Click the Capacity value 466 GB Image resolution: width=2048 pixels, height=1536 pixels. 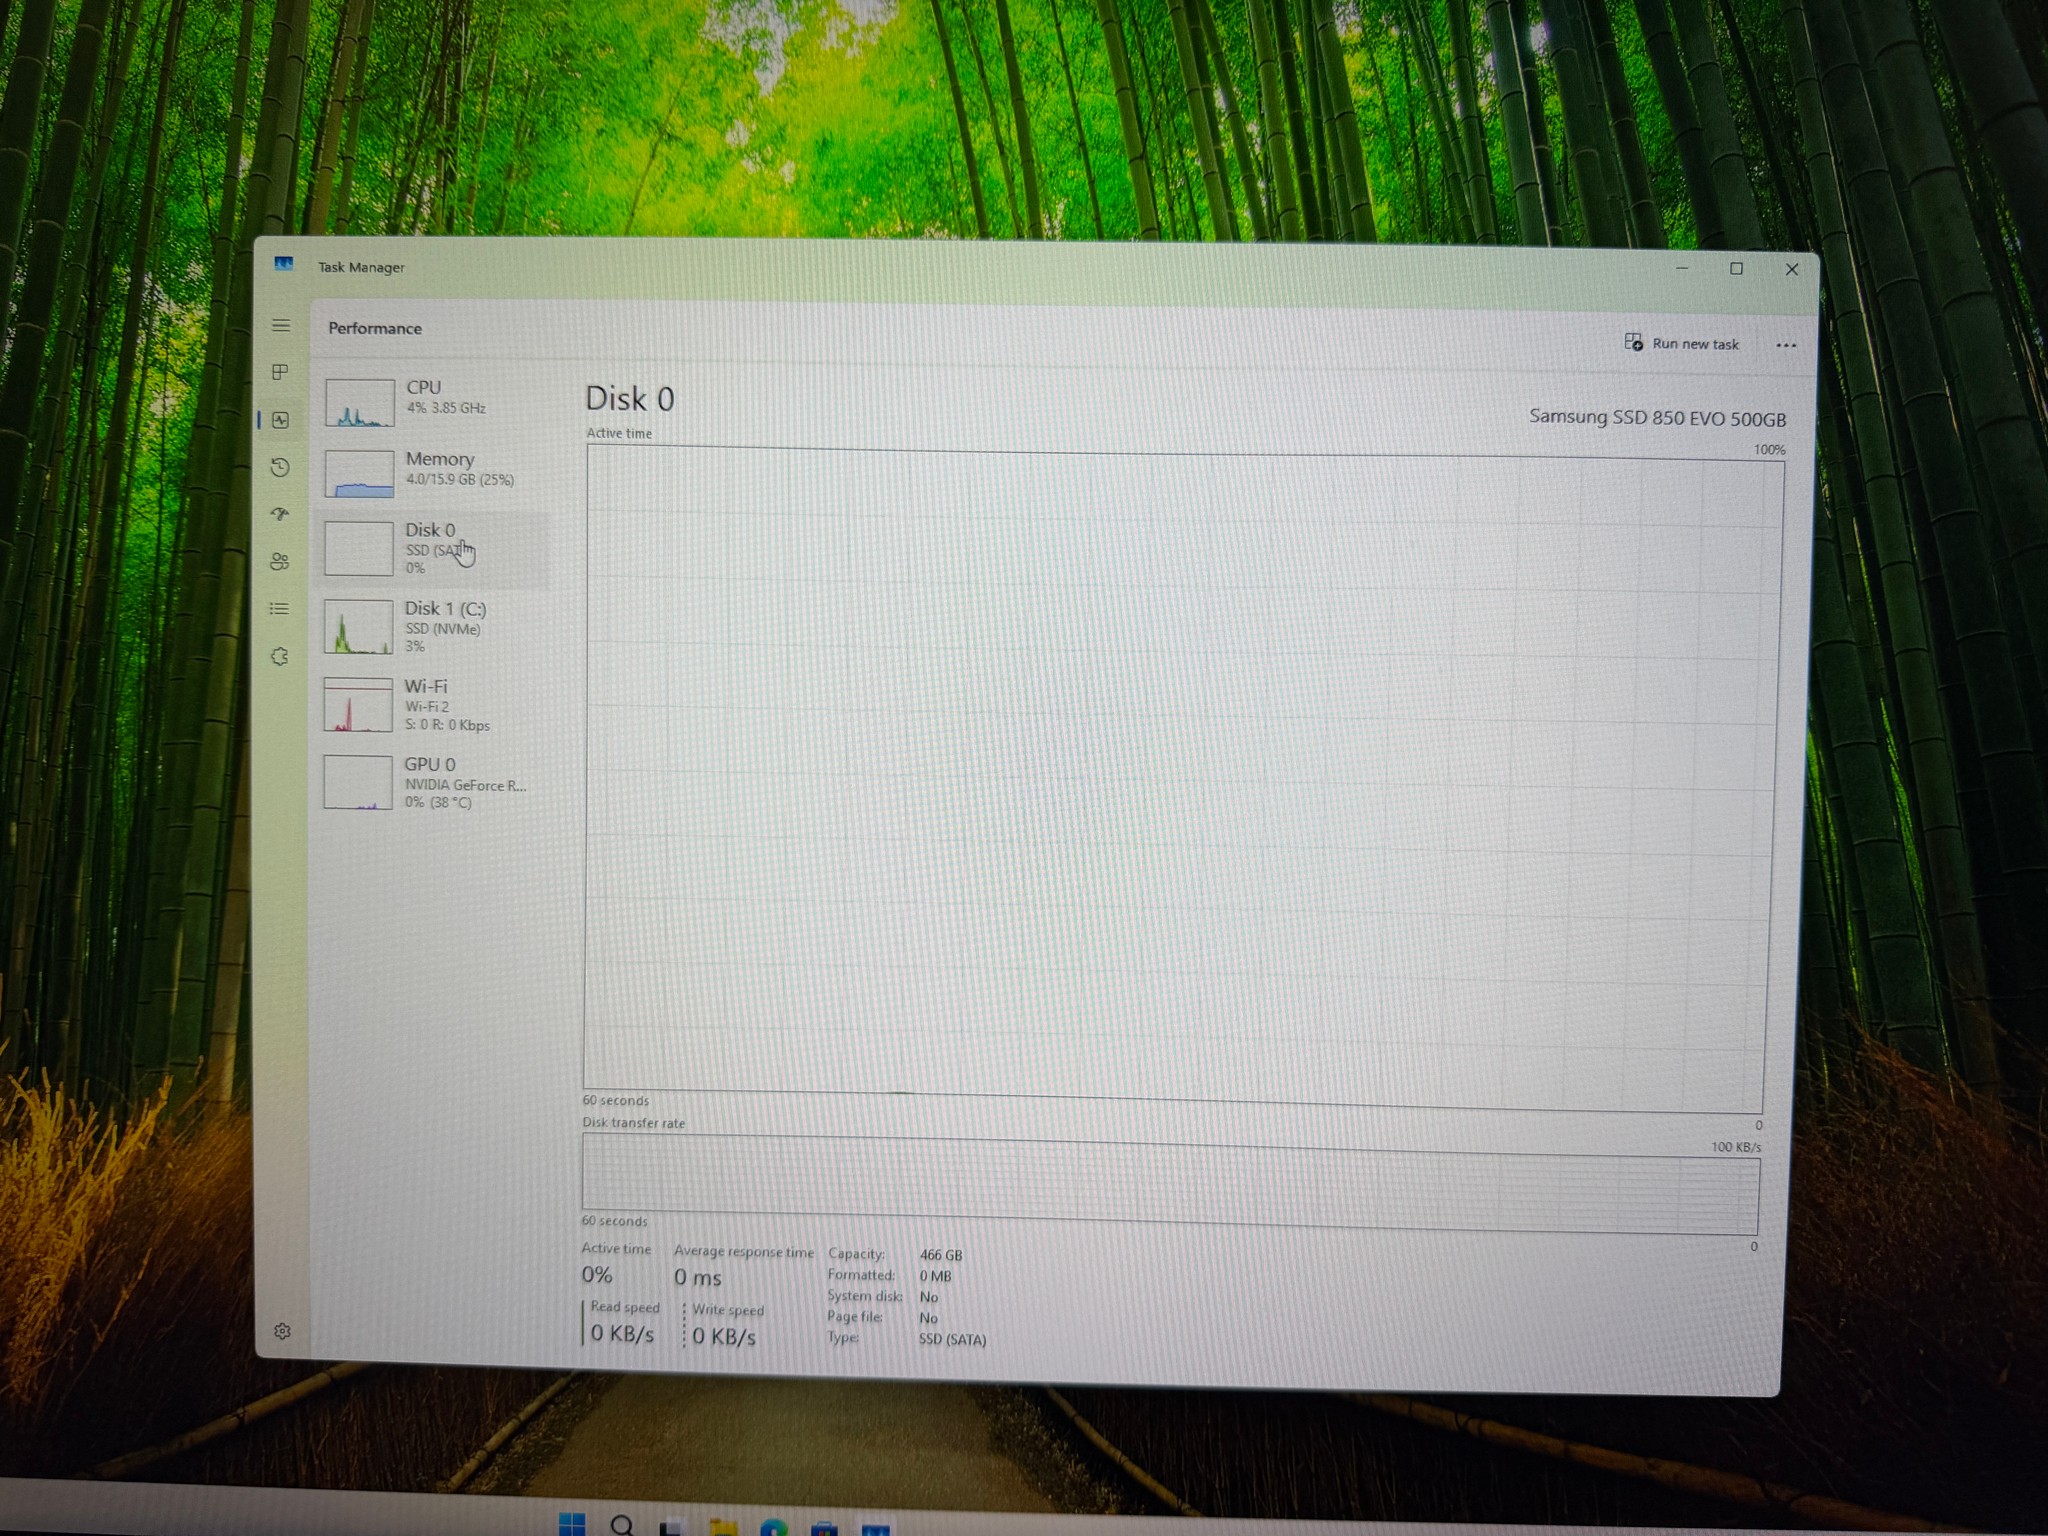(x=941, y=1255)
